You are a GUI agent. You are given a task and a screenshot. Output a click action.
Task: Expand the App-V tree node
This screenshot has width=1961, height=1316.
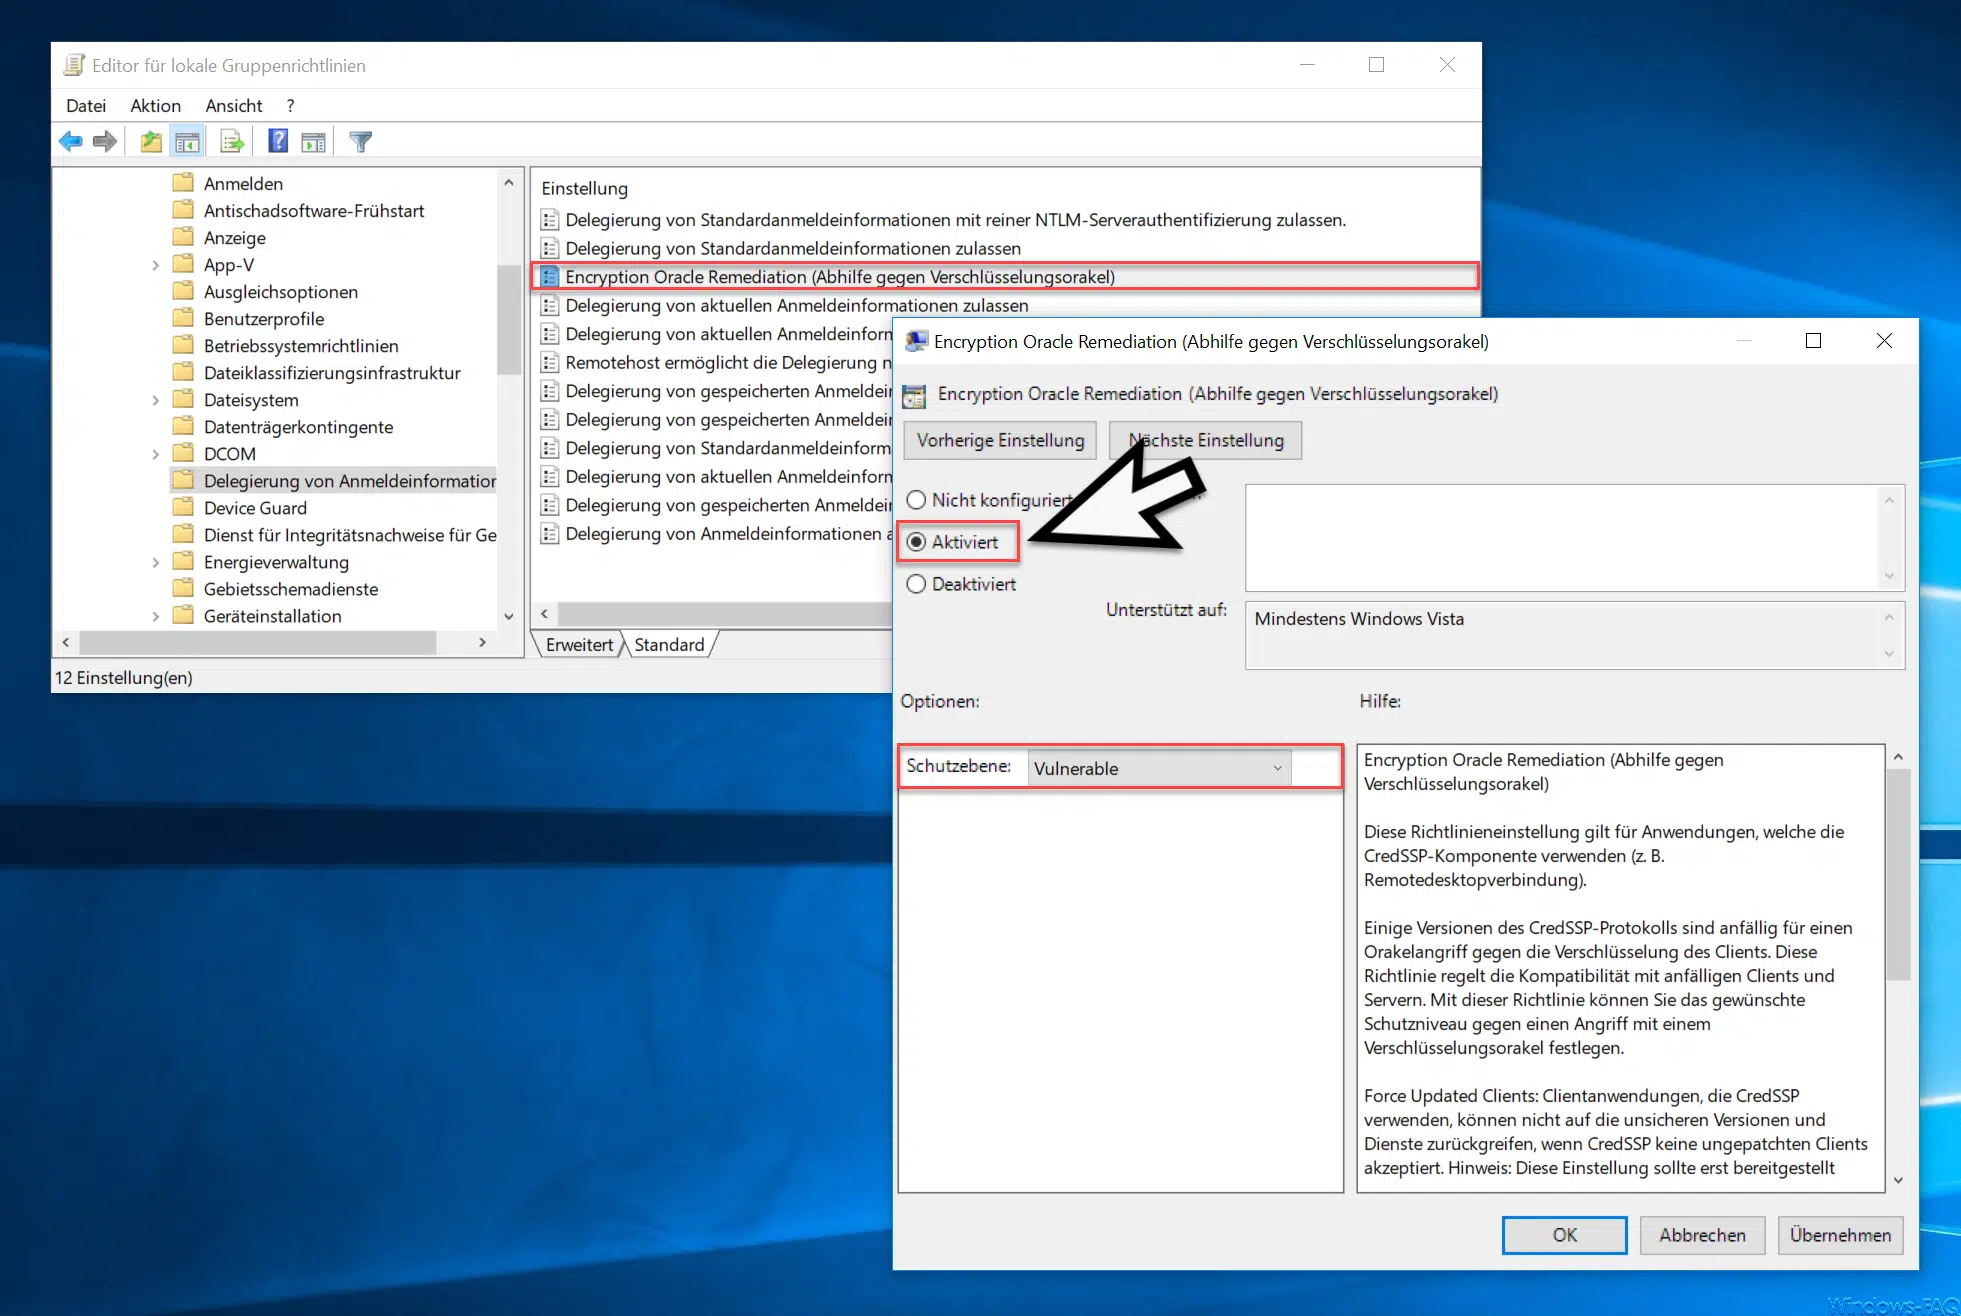coord(156,264)
